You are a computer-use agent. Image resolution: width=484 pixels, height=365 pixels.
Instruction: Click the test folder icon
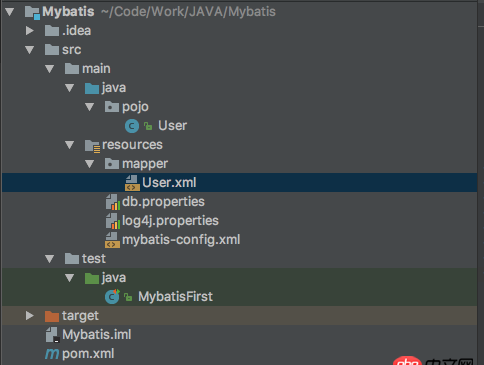(72, 259)
